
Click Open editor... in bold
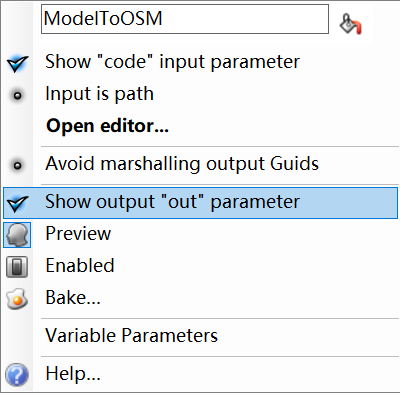[107, 126]
